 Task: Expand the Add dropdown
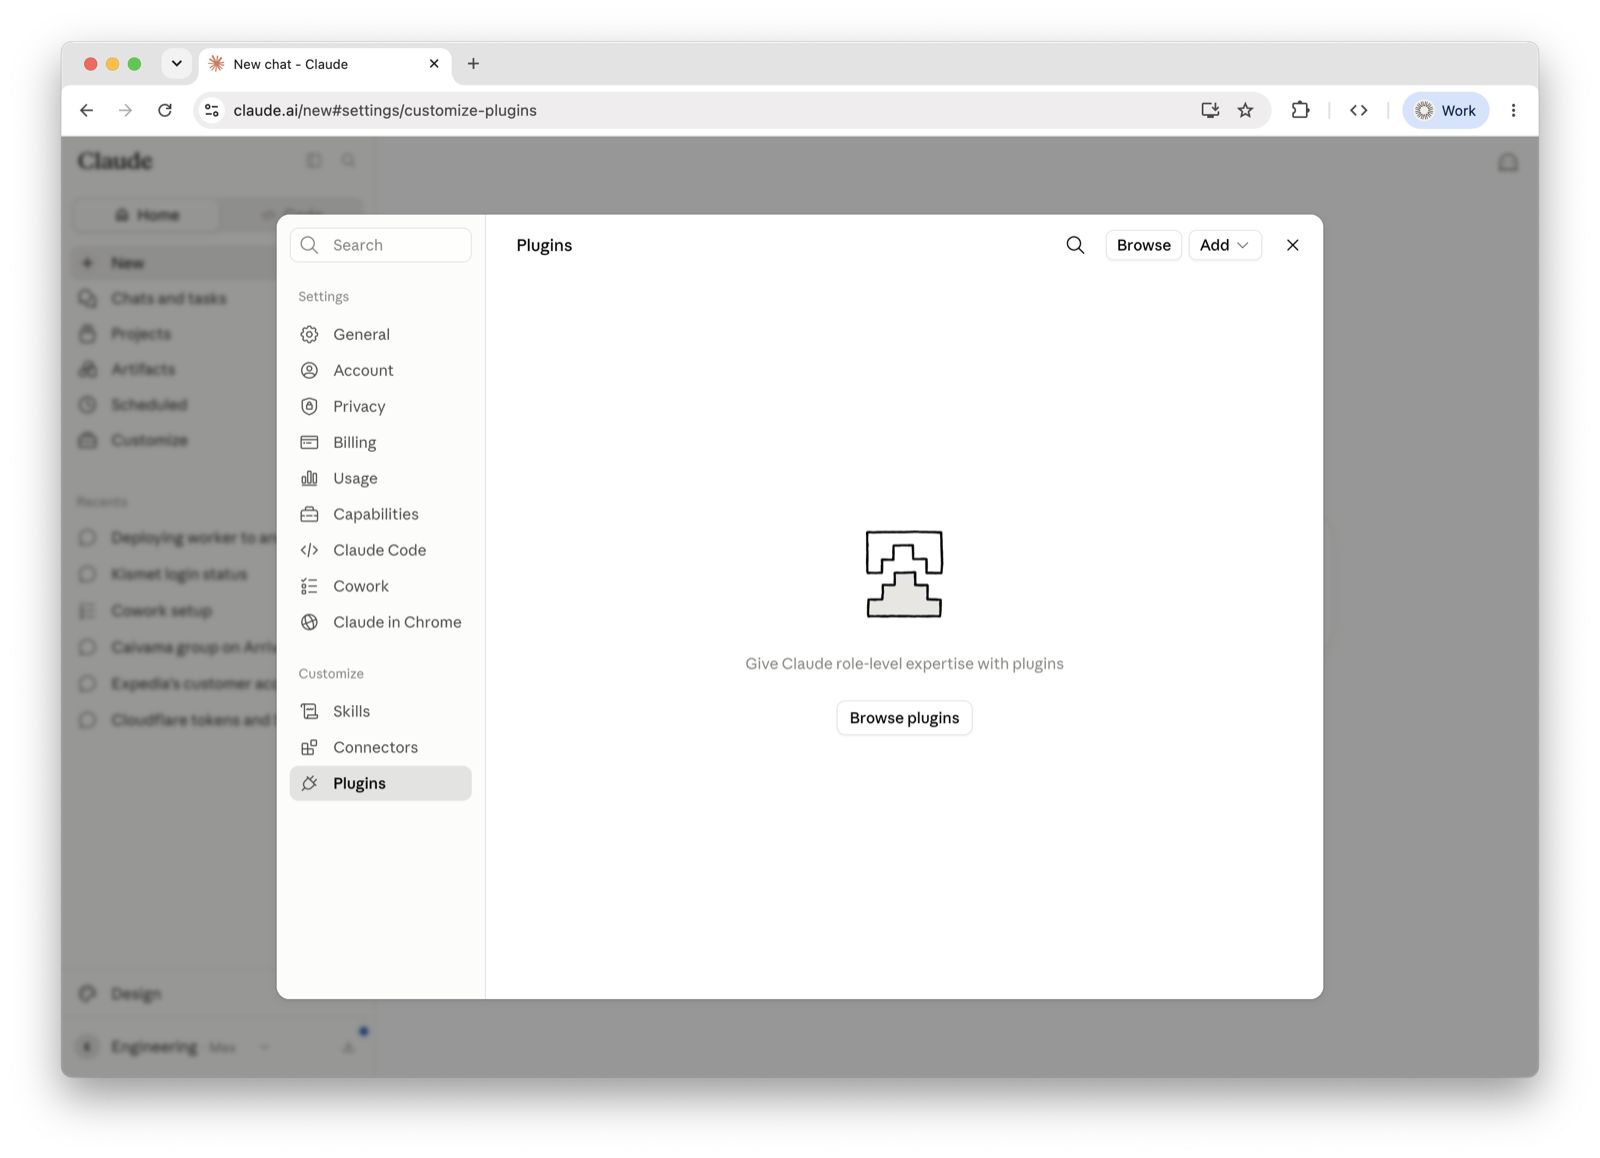pyautogui.click(x=1224, y=245)
